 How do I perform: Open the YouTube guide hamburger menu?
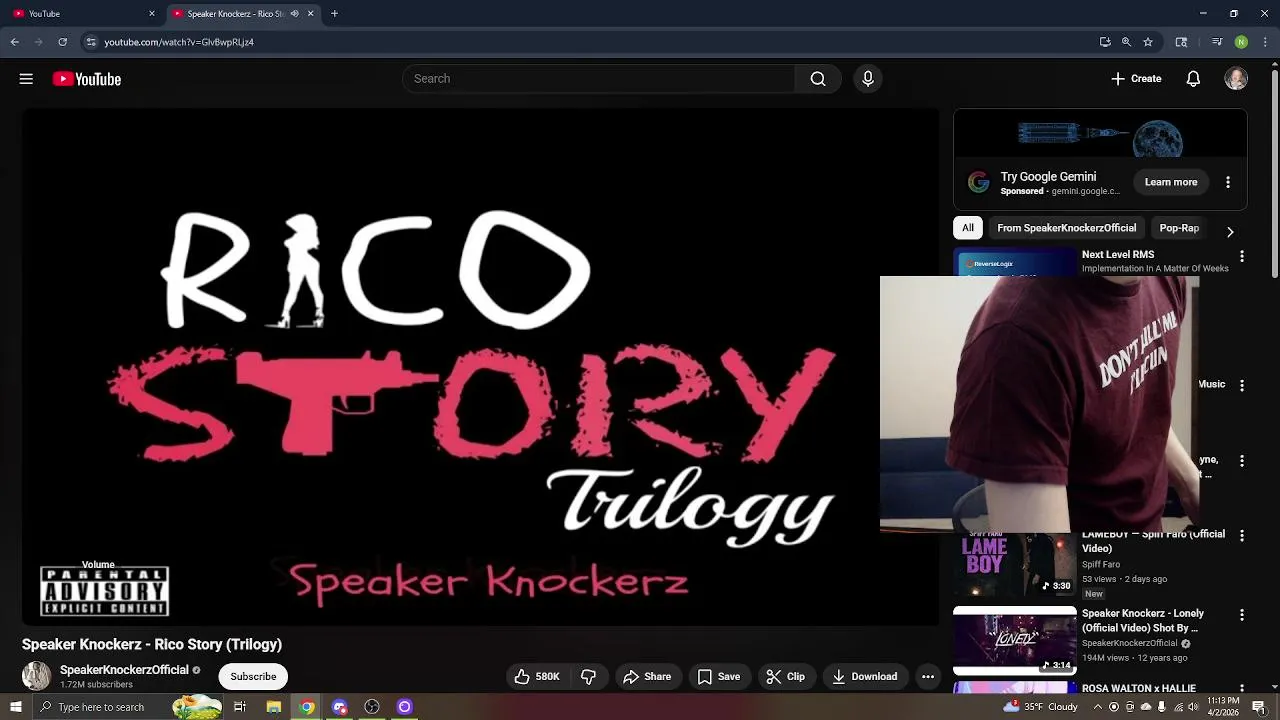tap(26, 79)
